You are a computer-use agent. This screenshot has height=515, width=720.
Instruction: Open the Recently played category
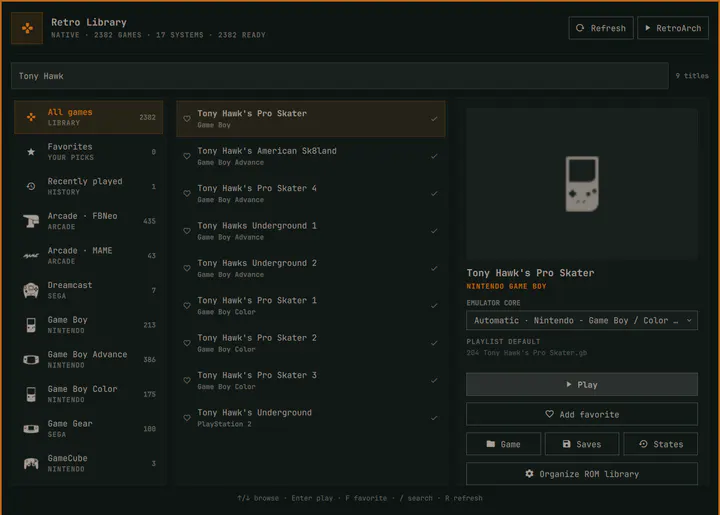(x=89, y=186)
